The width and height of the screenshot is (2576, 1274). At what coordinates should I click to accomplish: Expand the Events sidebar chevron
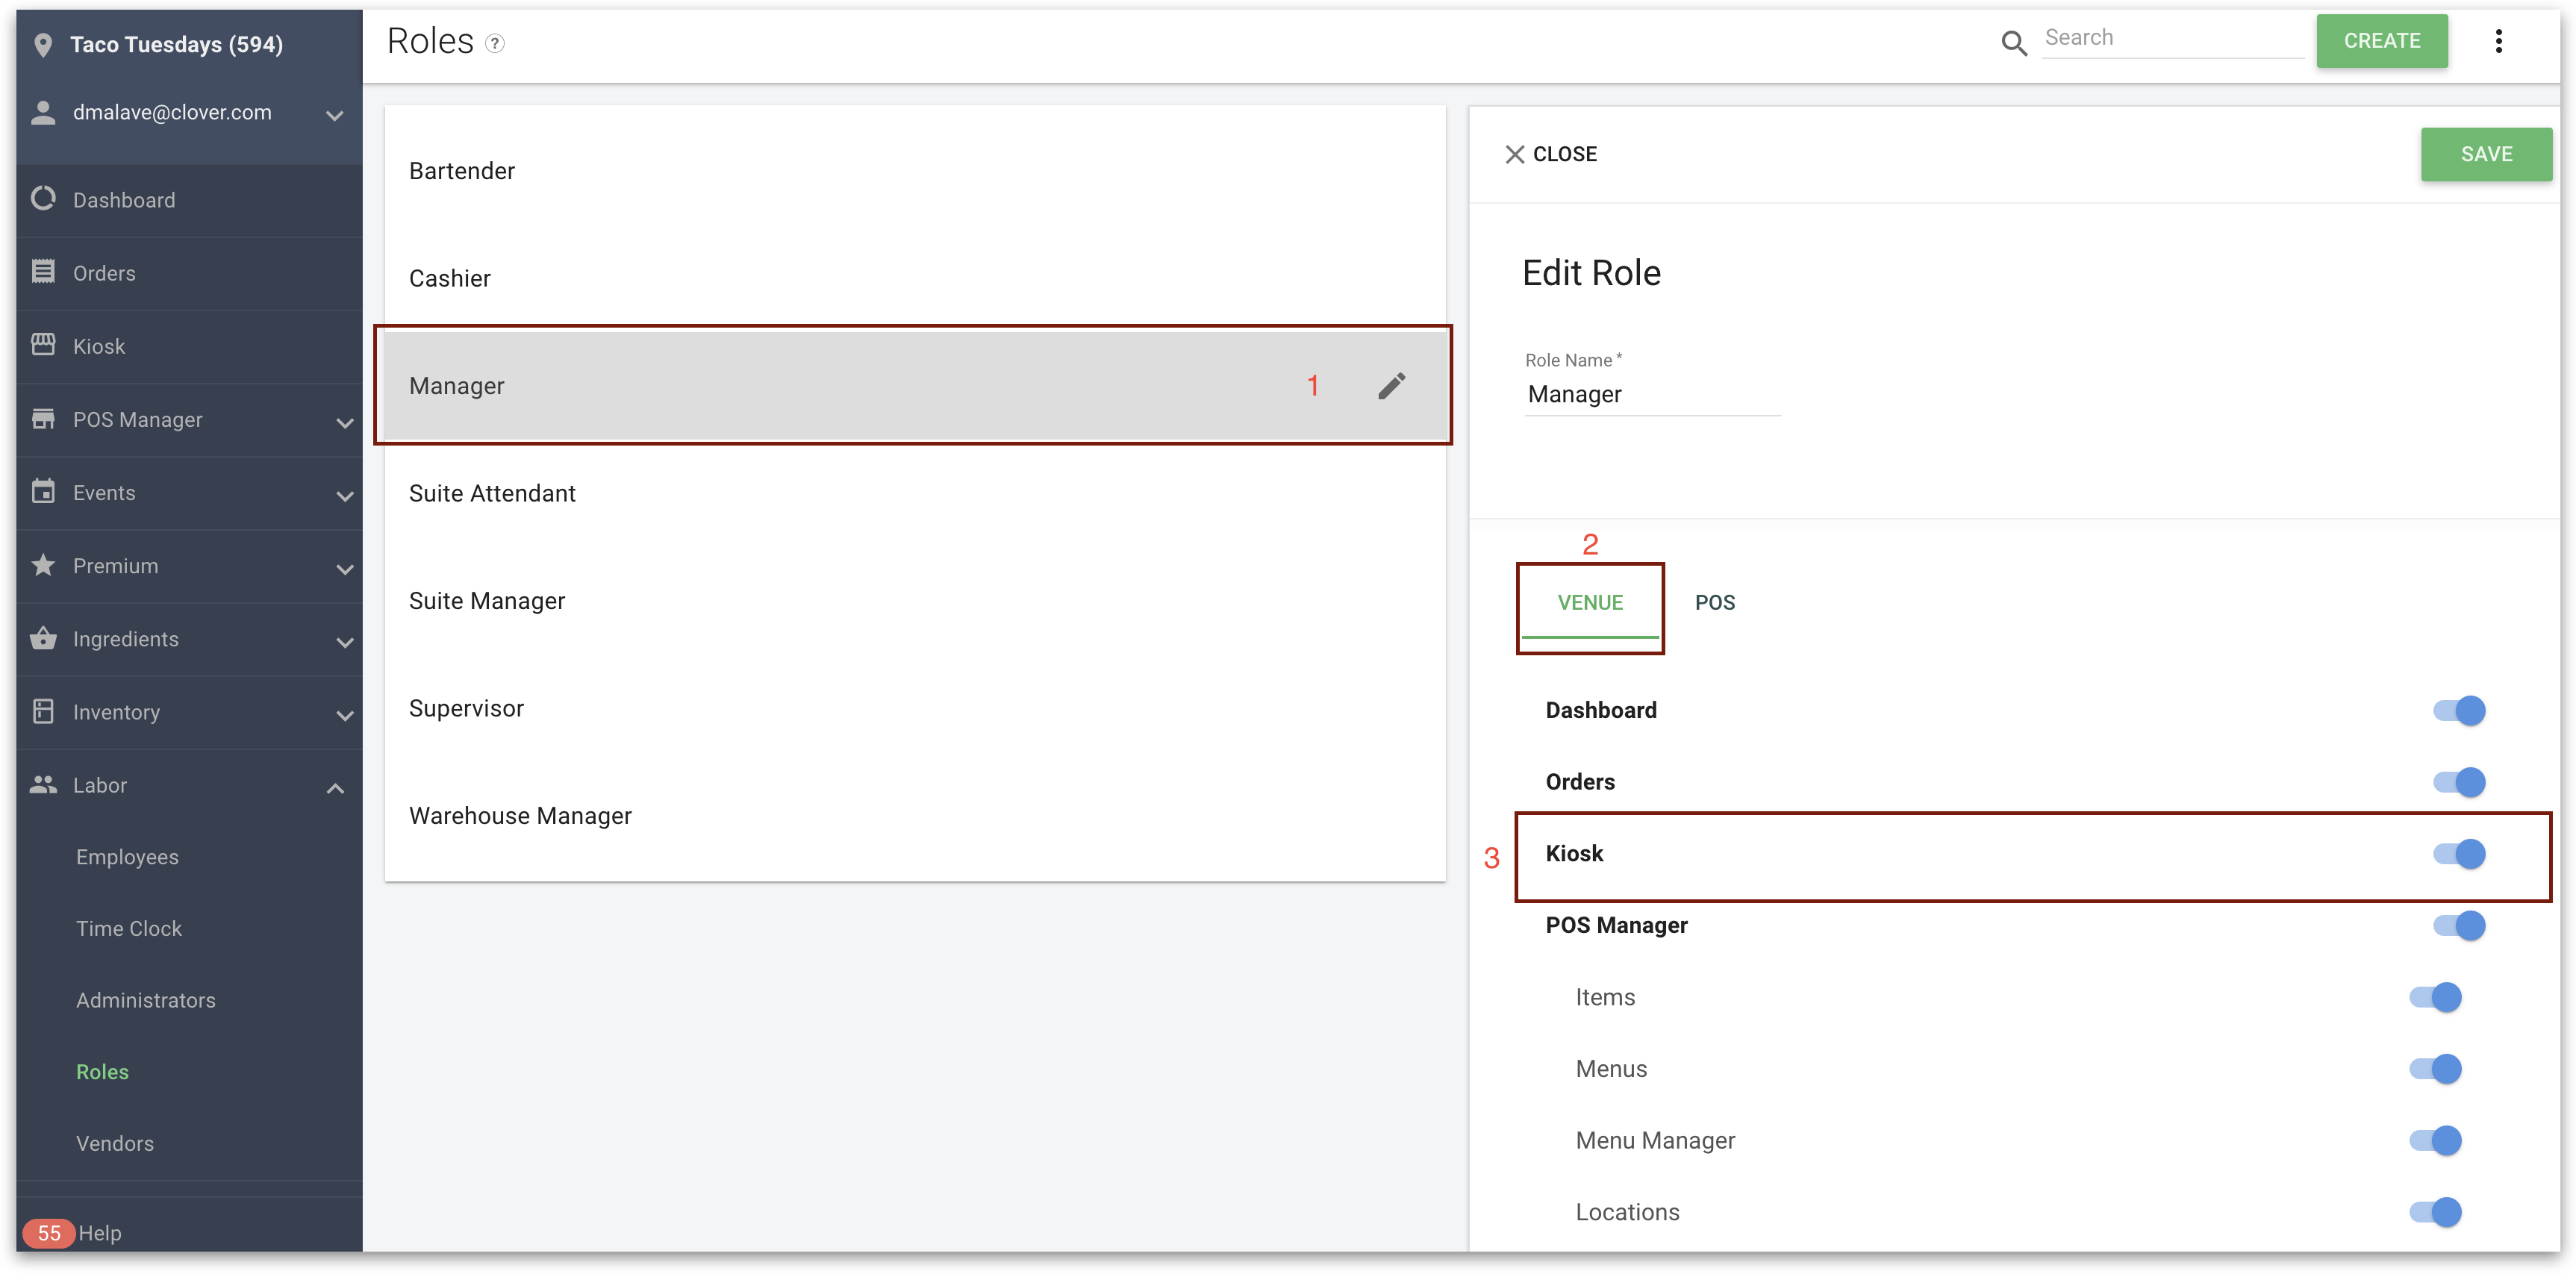[x=344, y=495]
